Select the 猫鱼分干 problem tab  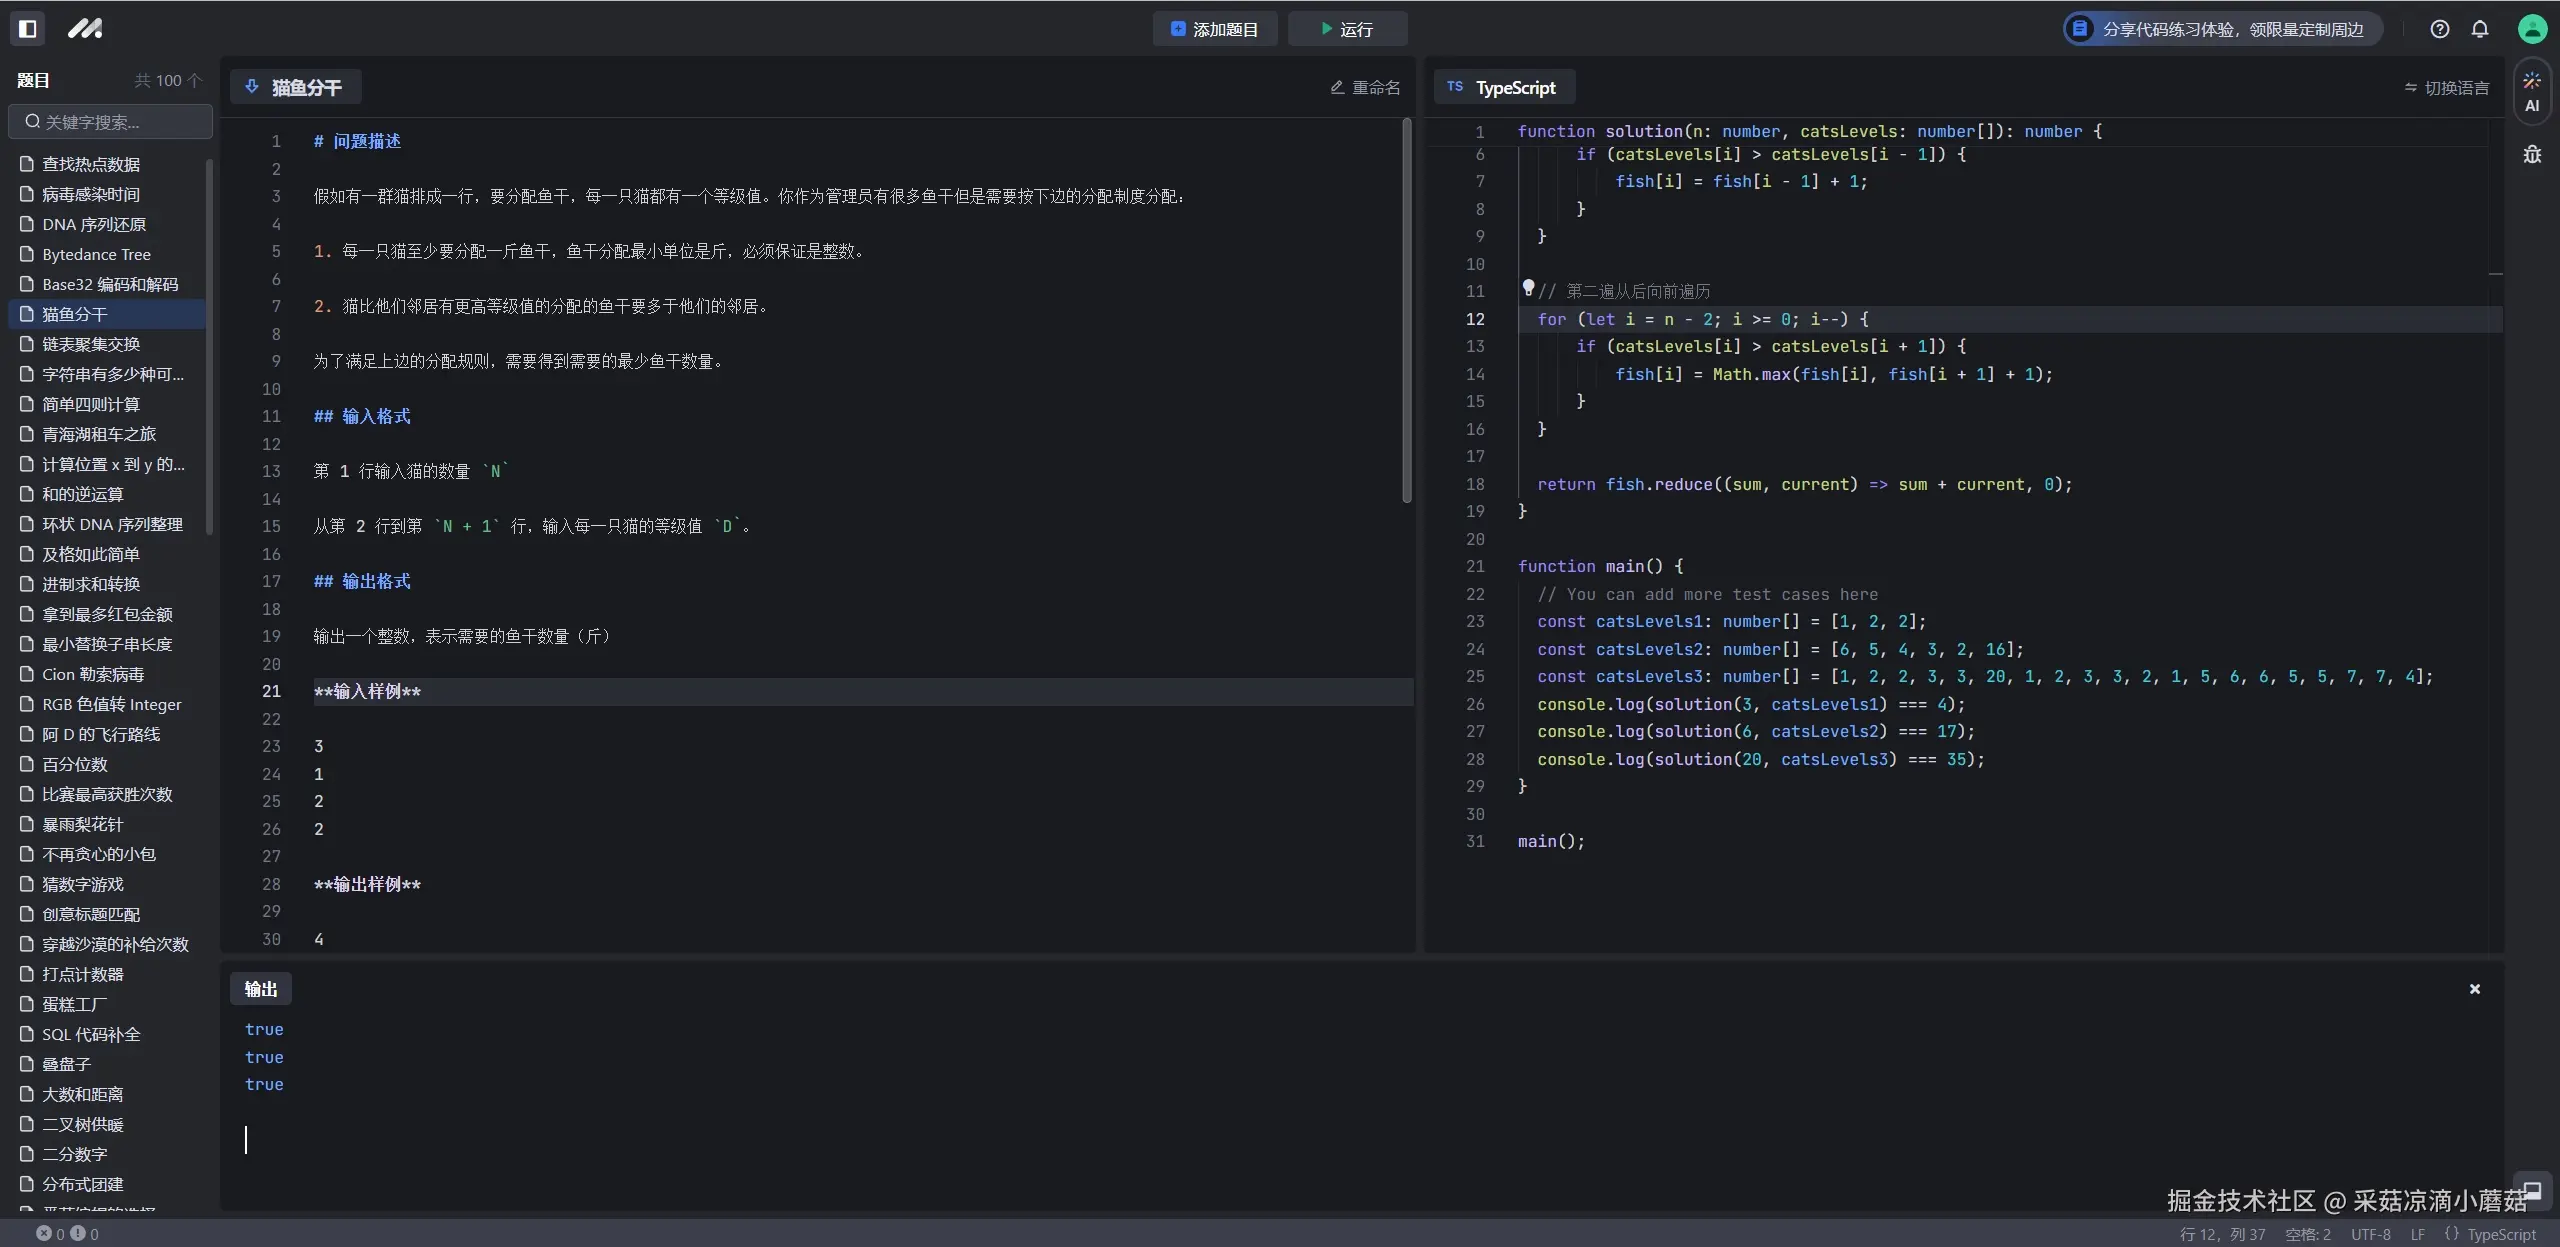296,87
